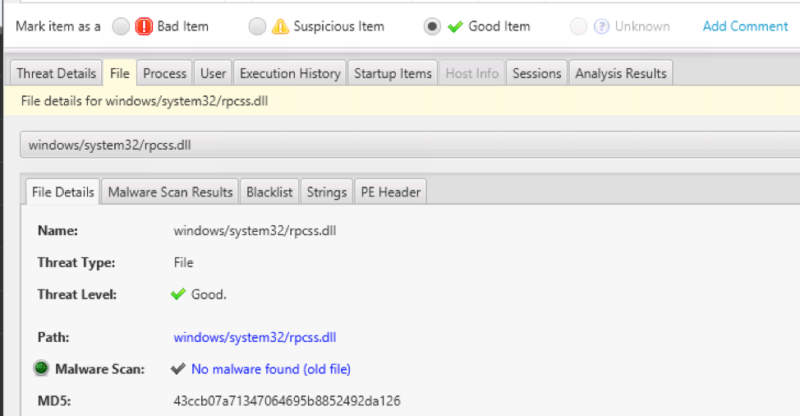Open the Execution History tab

290,74
